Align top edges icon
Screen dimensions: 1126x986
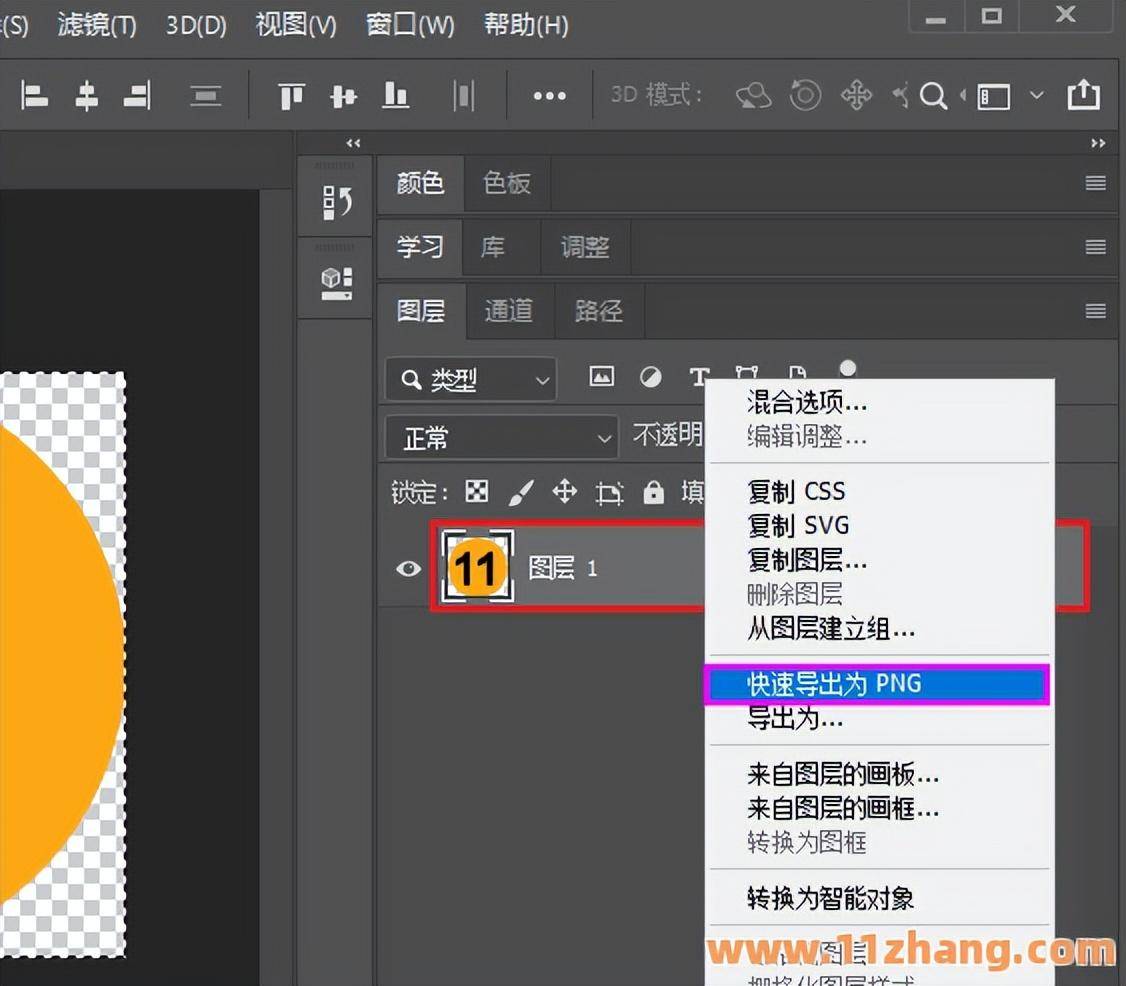291,96
